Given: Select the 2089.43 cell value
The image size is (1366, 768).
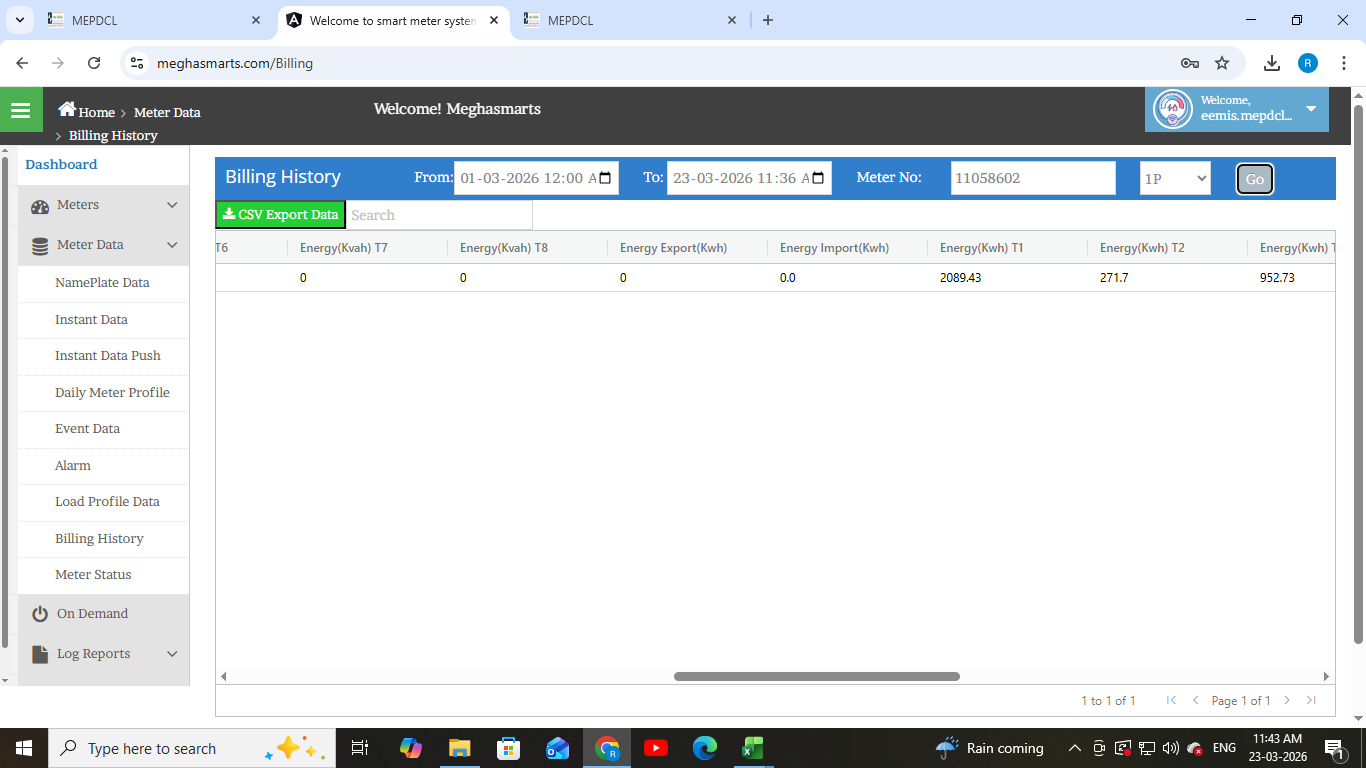Looking at the screenshot, I should [961, 278].
